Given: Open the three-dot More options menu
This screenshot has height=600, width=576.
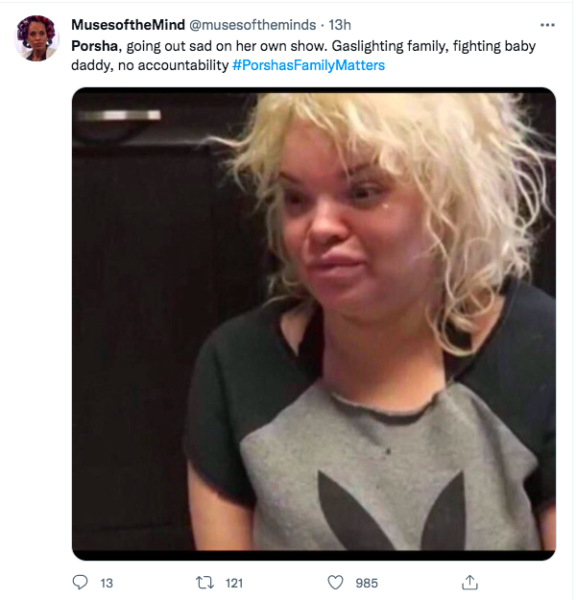Looking at the screenshot, I should click(x=547, y=25).
